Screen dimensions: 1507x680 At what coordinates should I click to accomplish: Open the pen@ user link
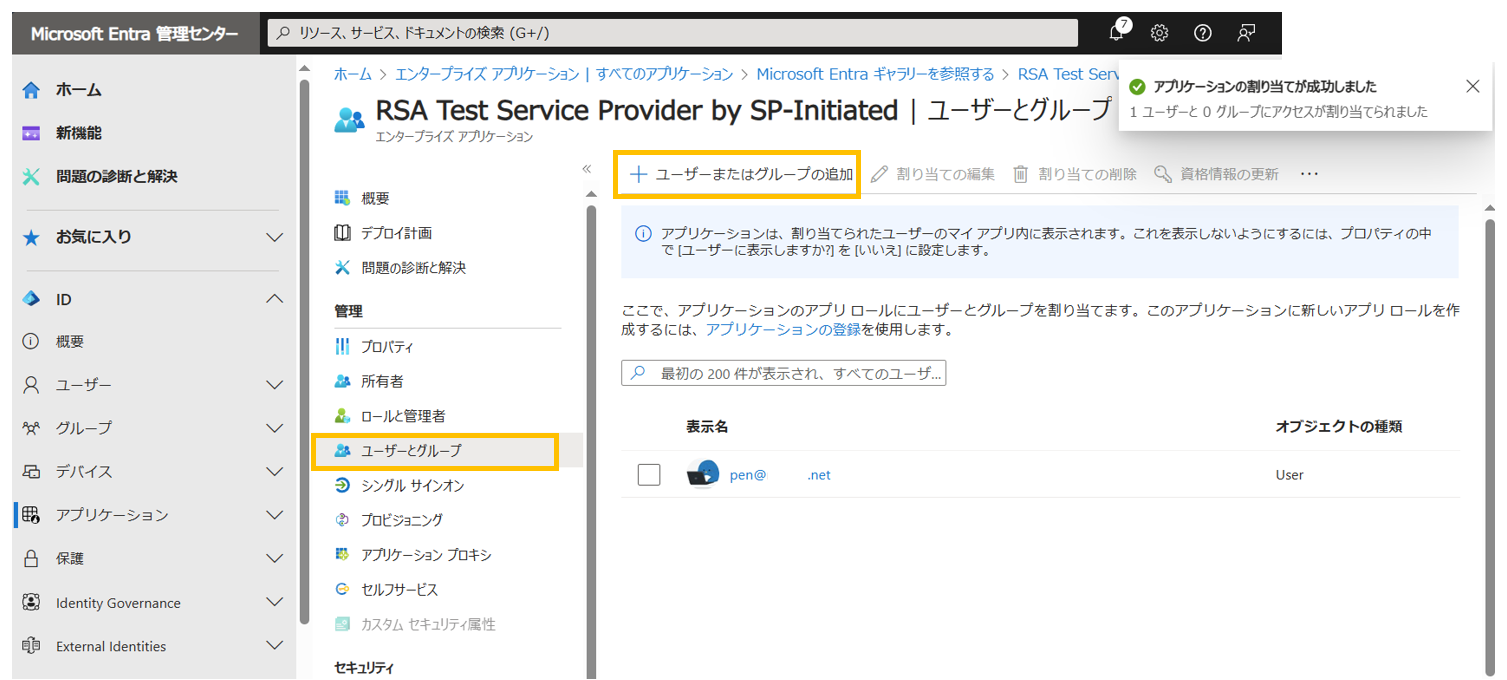click(x=780, y=475)
